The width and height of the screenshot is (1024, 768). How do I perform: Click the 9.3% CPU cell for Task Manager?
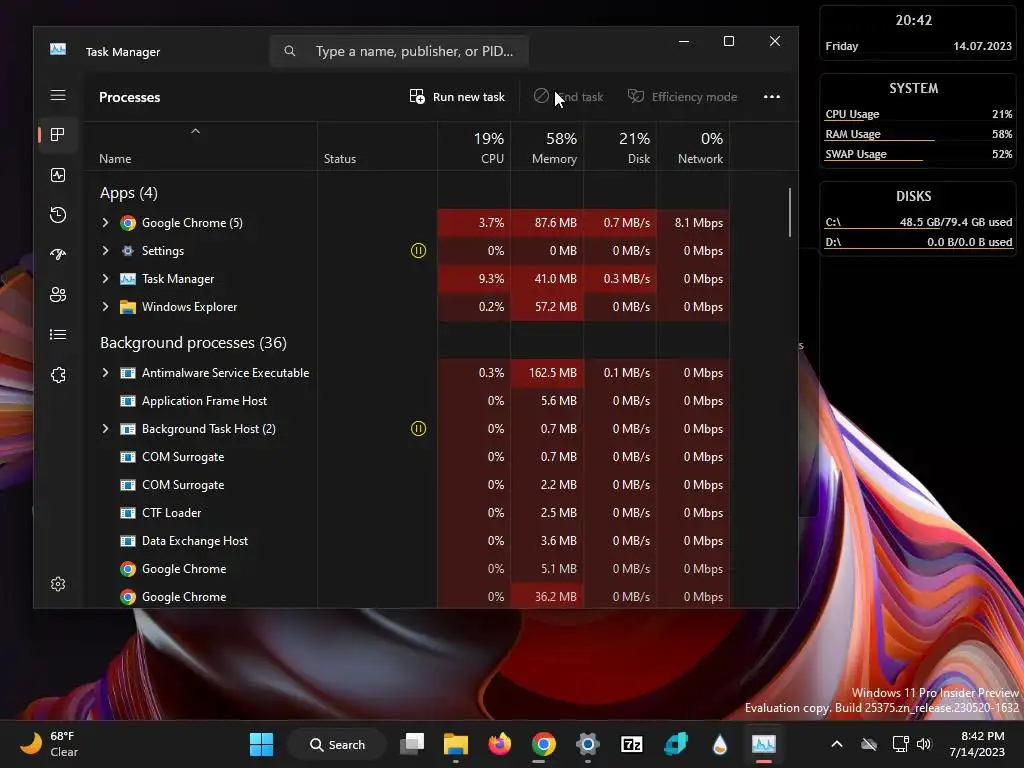click(x=475, y=279)
